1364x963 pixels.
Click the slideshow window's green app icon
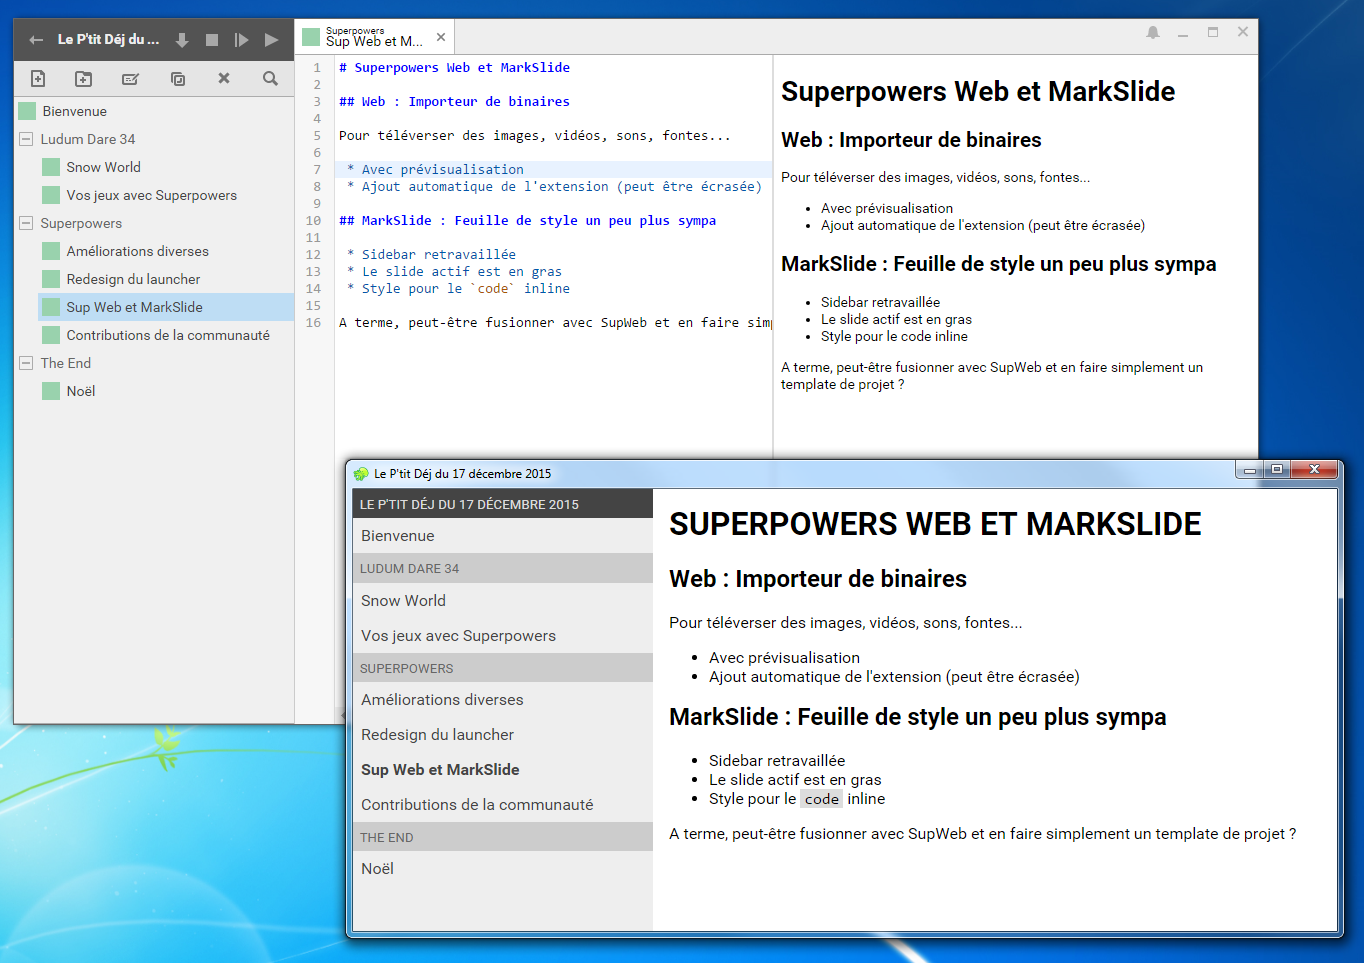(361, 473)
